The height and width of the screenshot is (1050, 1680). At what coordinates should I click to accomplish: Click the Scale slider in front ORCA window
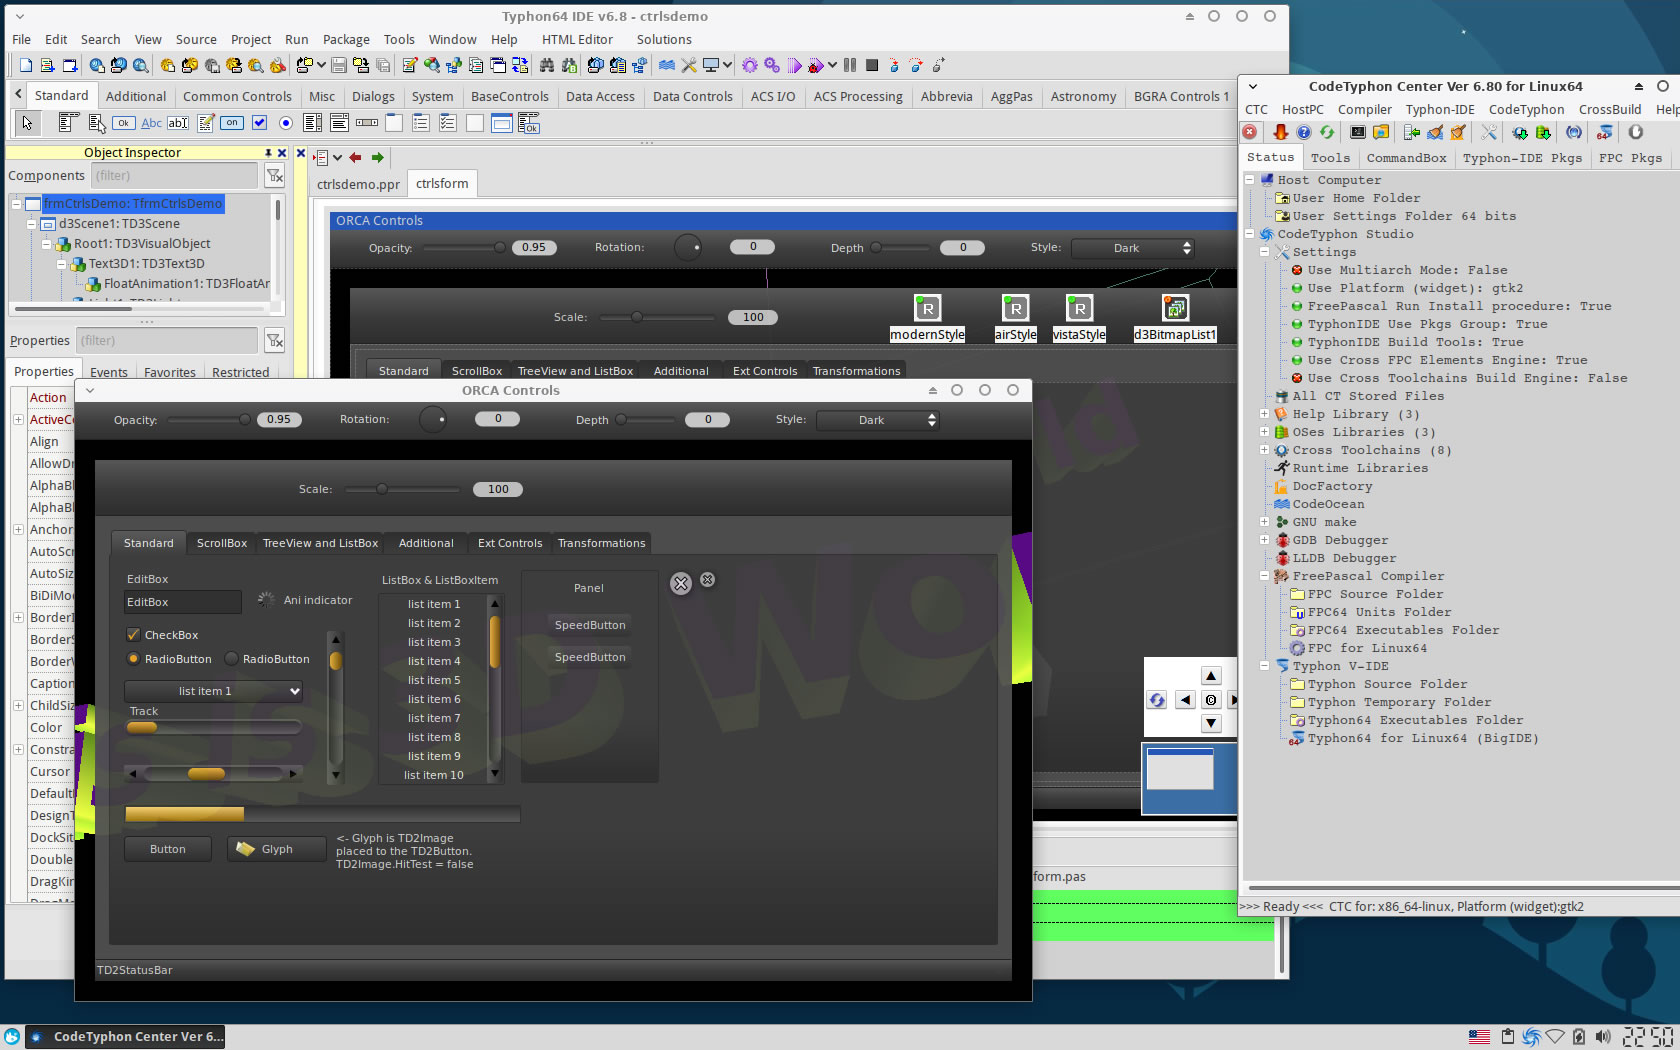point(402,489)
